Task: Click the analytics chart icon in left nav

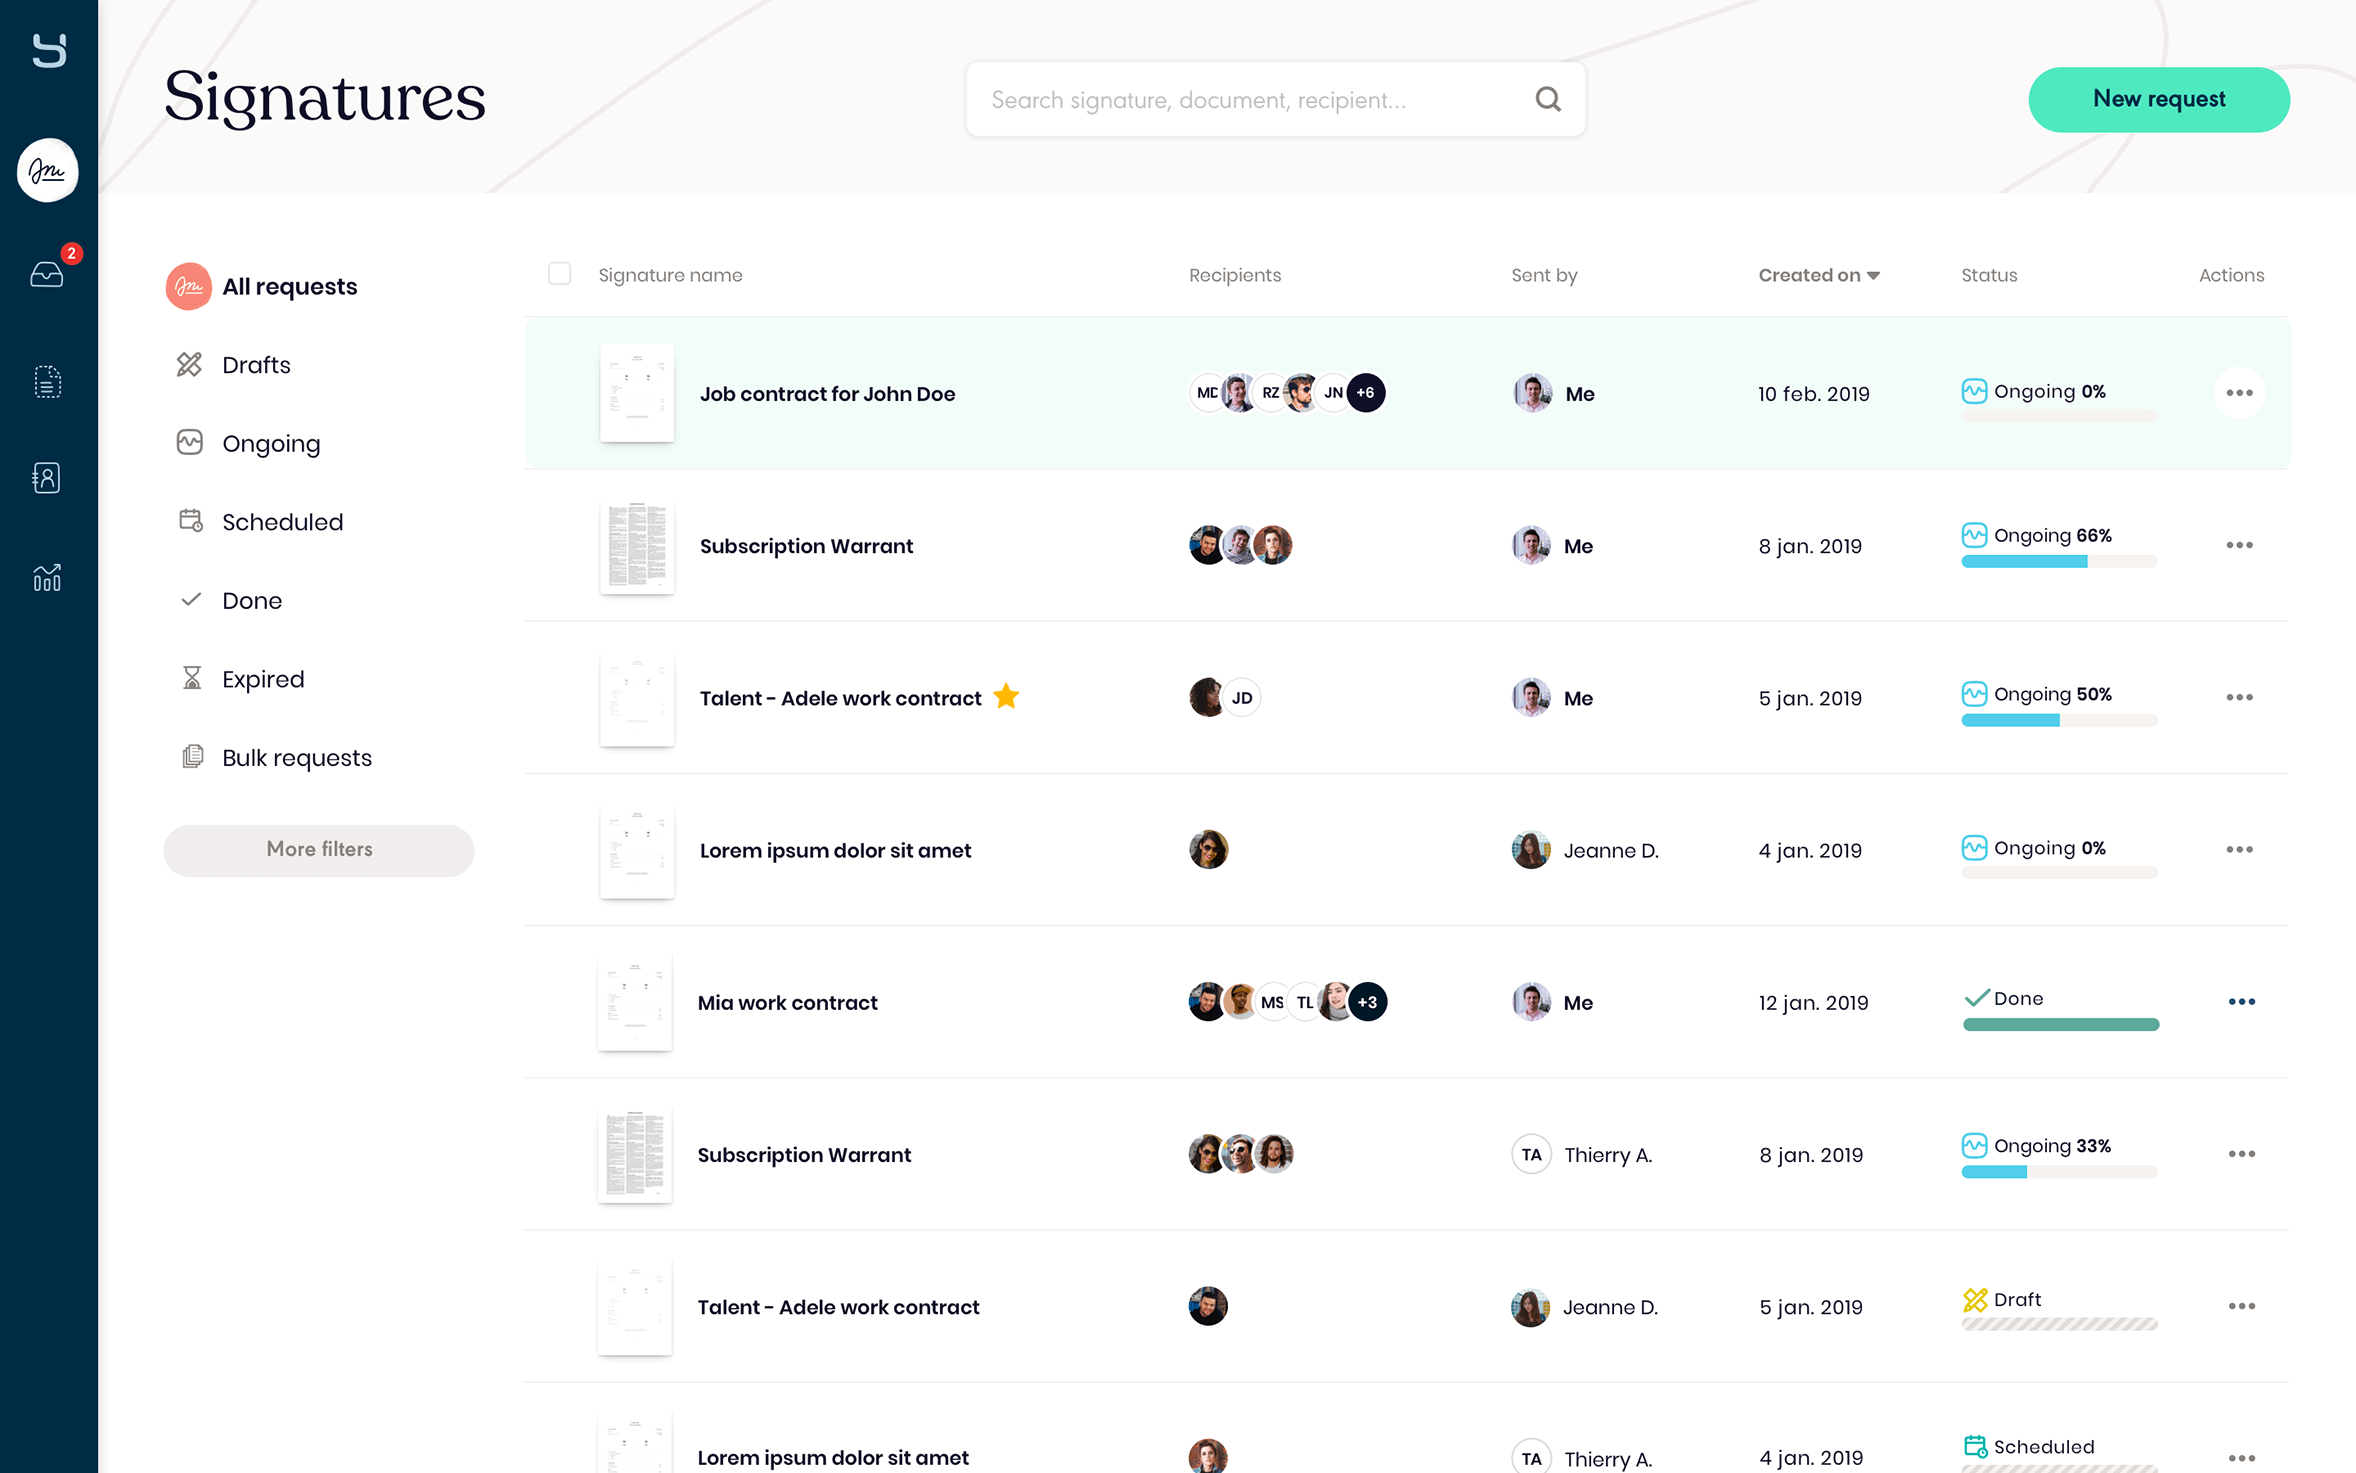Action: (47, 575)
